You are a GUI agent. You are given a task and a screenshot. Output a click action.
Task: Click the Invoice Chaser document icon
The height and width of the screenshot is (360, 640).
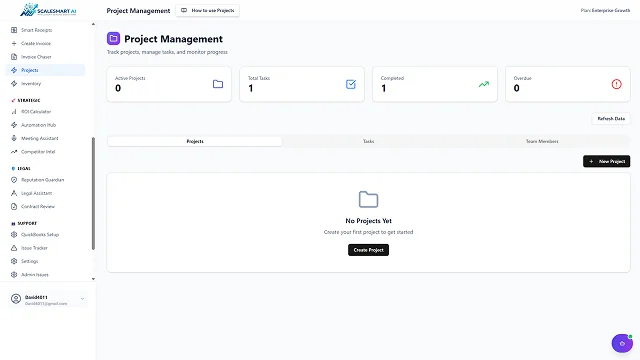pos(14,57)
